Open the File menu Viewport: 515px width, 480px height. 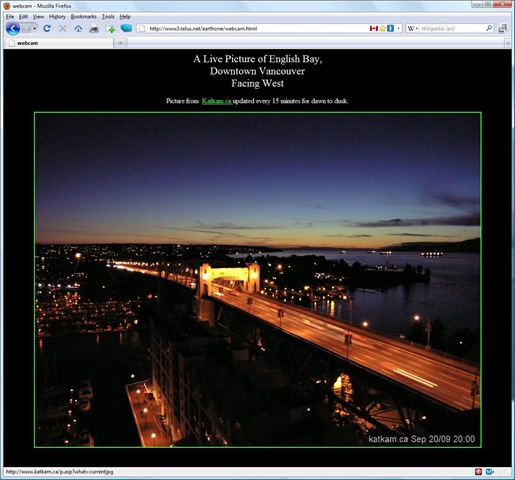[10, 17]
